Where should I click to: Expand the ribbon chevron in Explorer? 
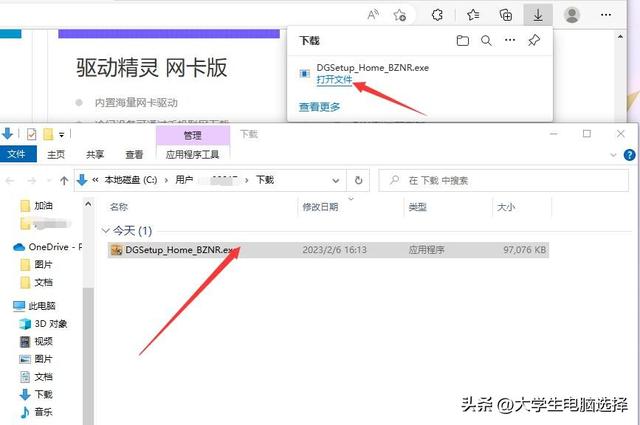click(x=613, y=155)
